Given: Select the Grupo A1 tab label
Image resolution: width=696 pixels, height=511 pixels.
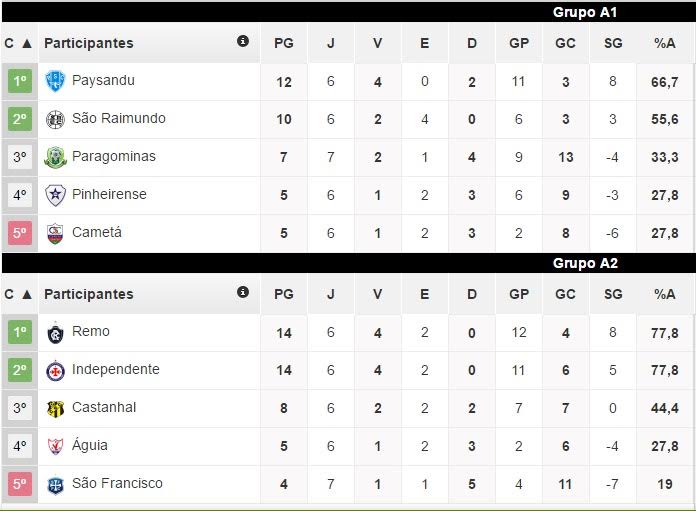Looking at the screenshot, I should click(585, 12).
